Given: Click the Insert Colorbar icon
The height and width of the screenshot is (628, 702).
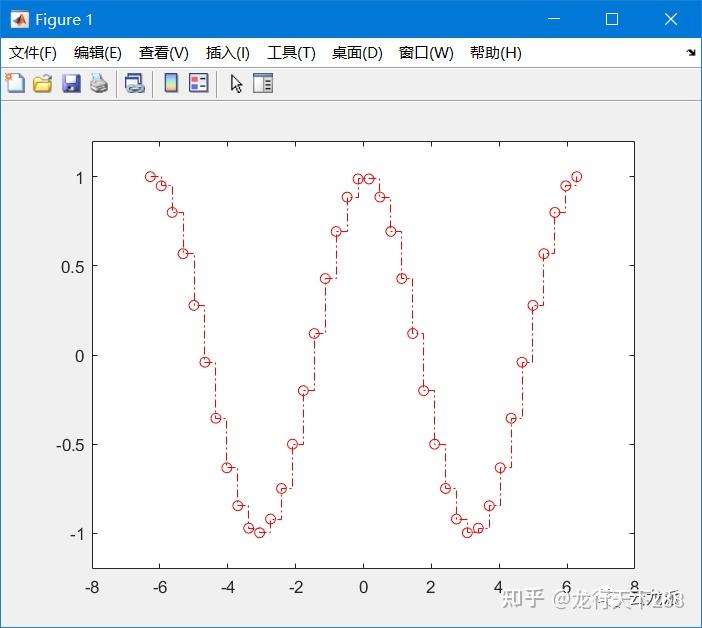Looking at the screenshot, I should (171, 83).
